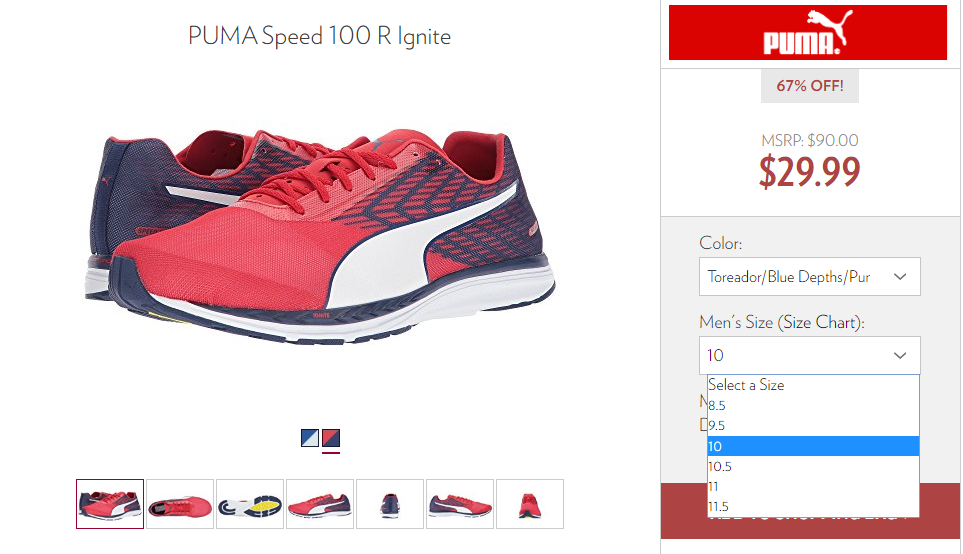Click the Color dropdown chevron arrow
963x554 pixels.
tap(900, 276)
